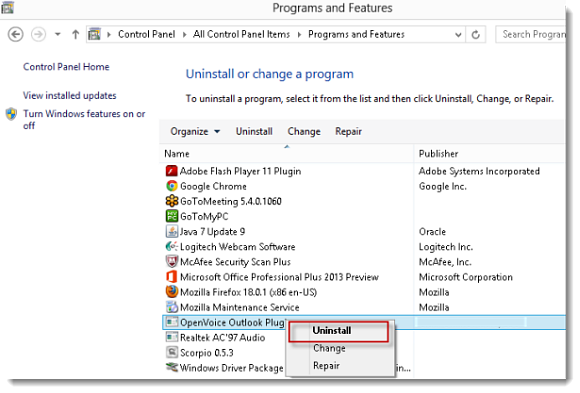The height and width of the screenshot is (393, 580).
Task: Refresh the Programs and Features list
Action: pos(476,35)
